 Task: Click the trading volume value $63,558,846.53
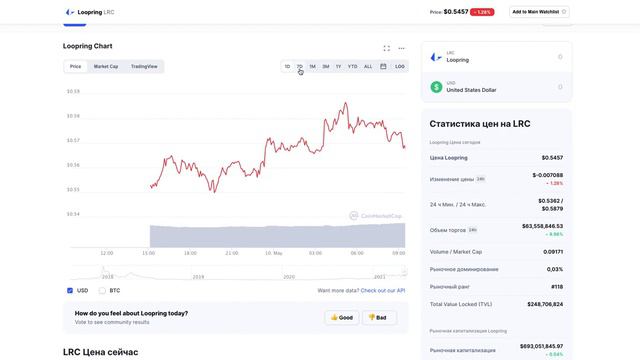coord(542,226)
